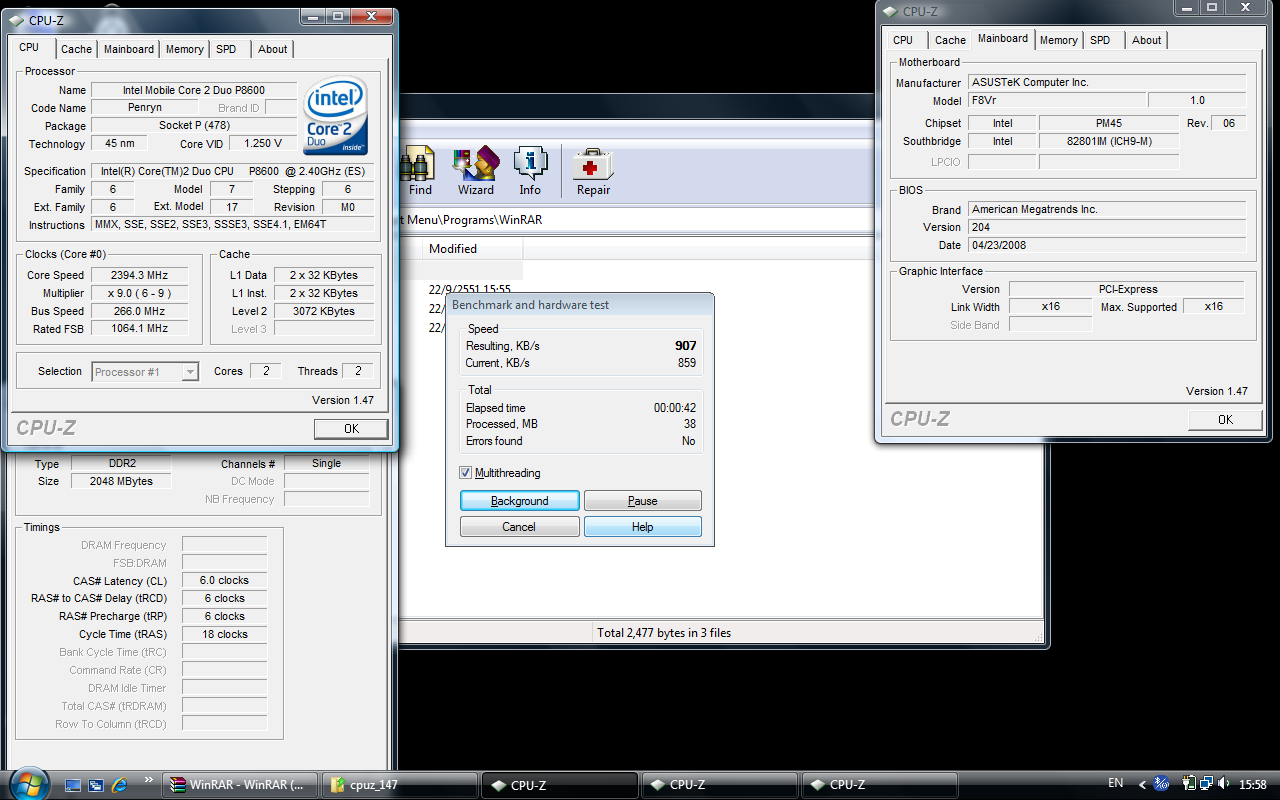Click the elapsed time '00:00:42'

674,408
